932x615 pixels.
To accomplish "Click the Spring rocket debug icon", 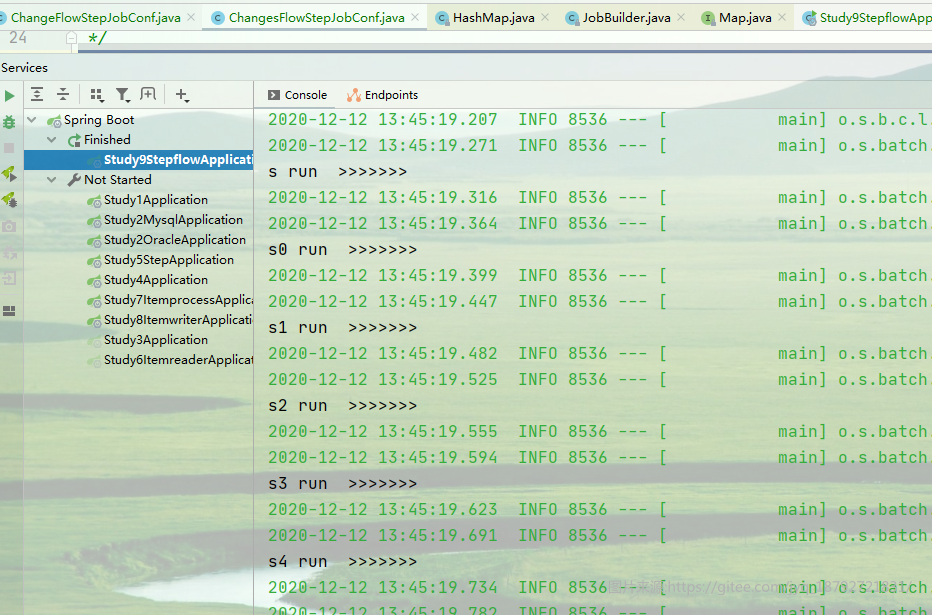I will coord(10,200).
